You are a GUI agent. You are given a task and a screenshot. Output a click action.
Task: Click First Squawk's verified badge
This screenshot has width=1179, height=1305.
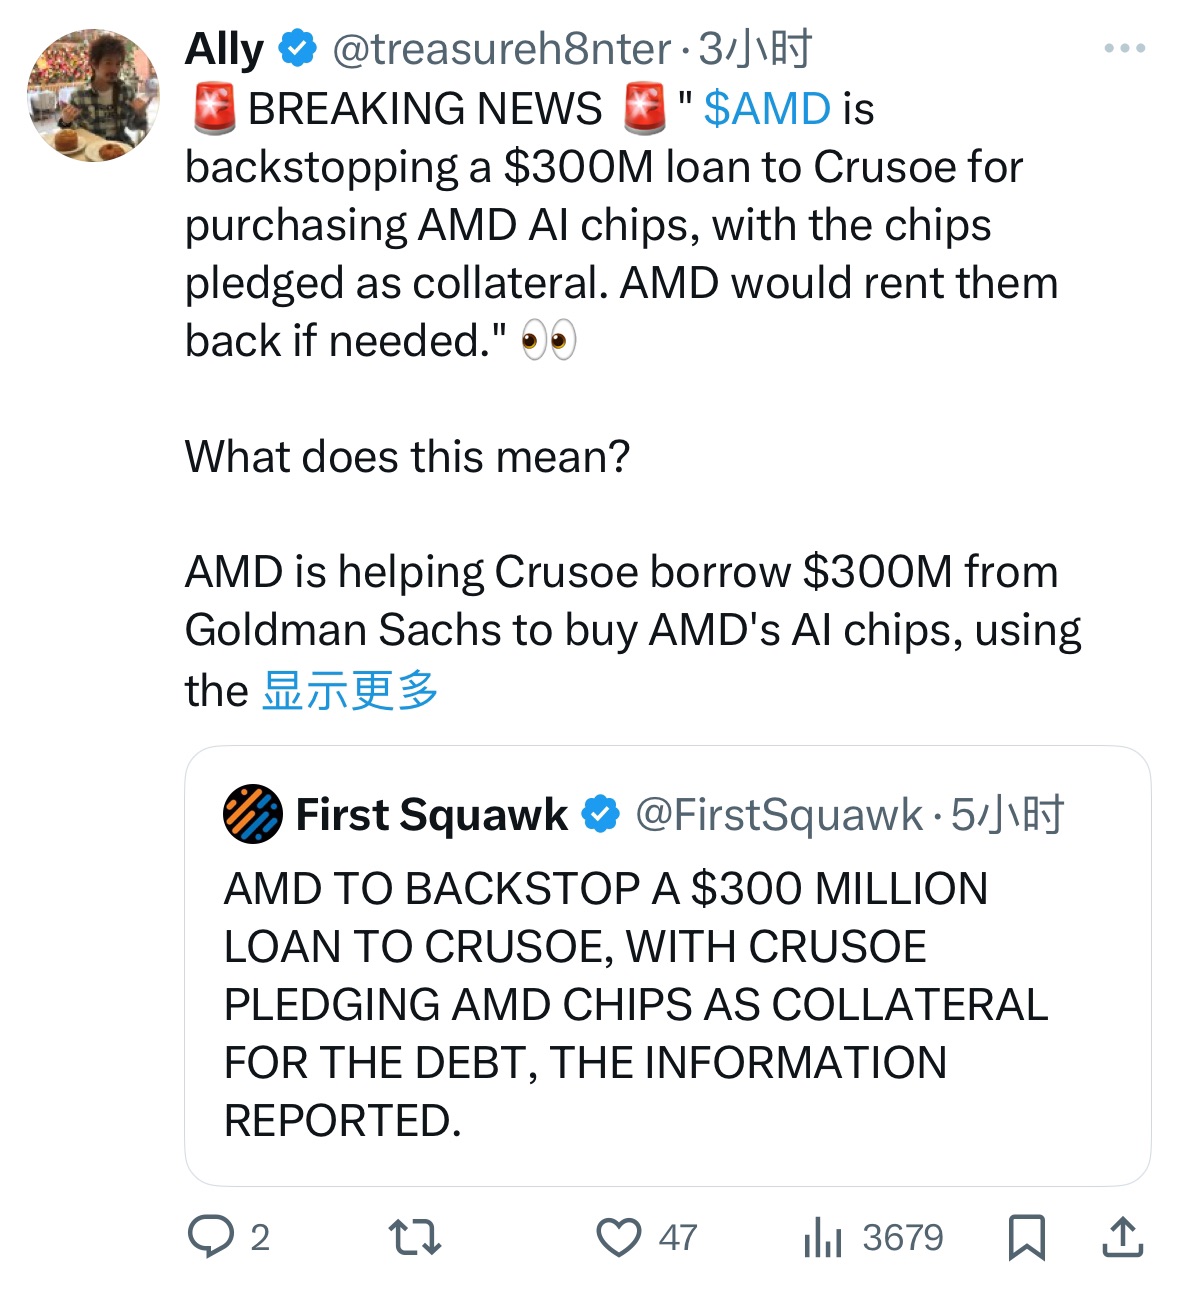tap(601, 815)
